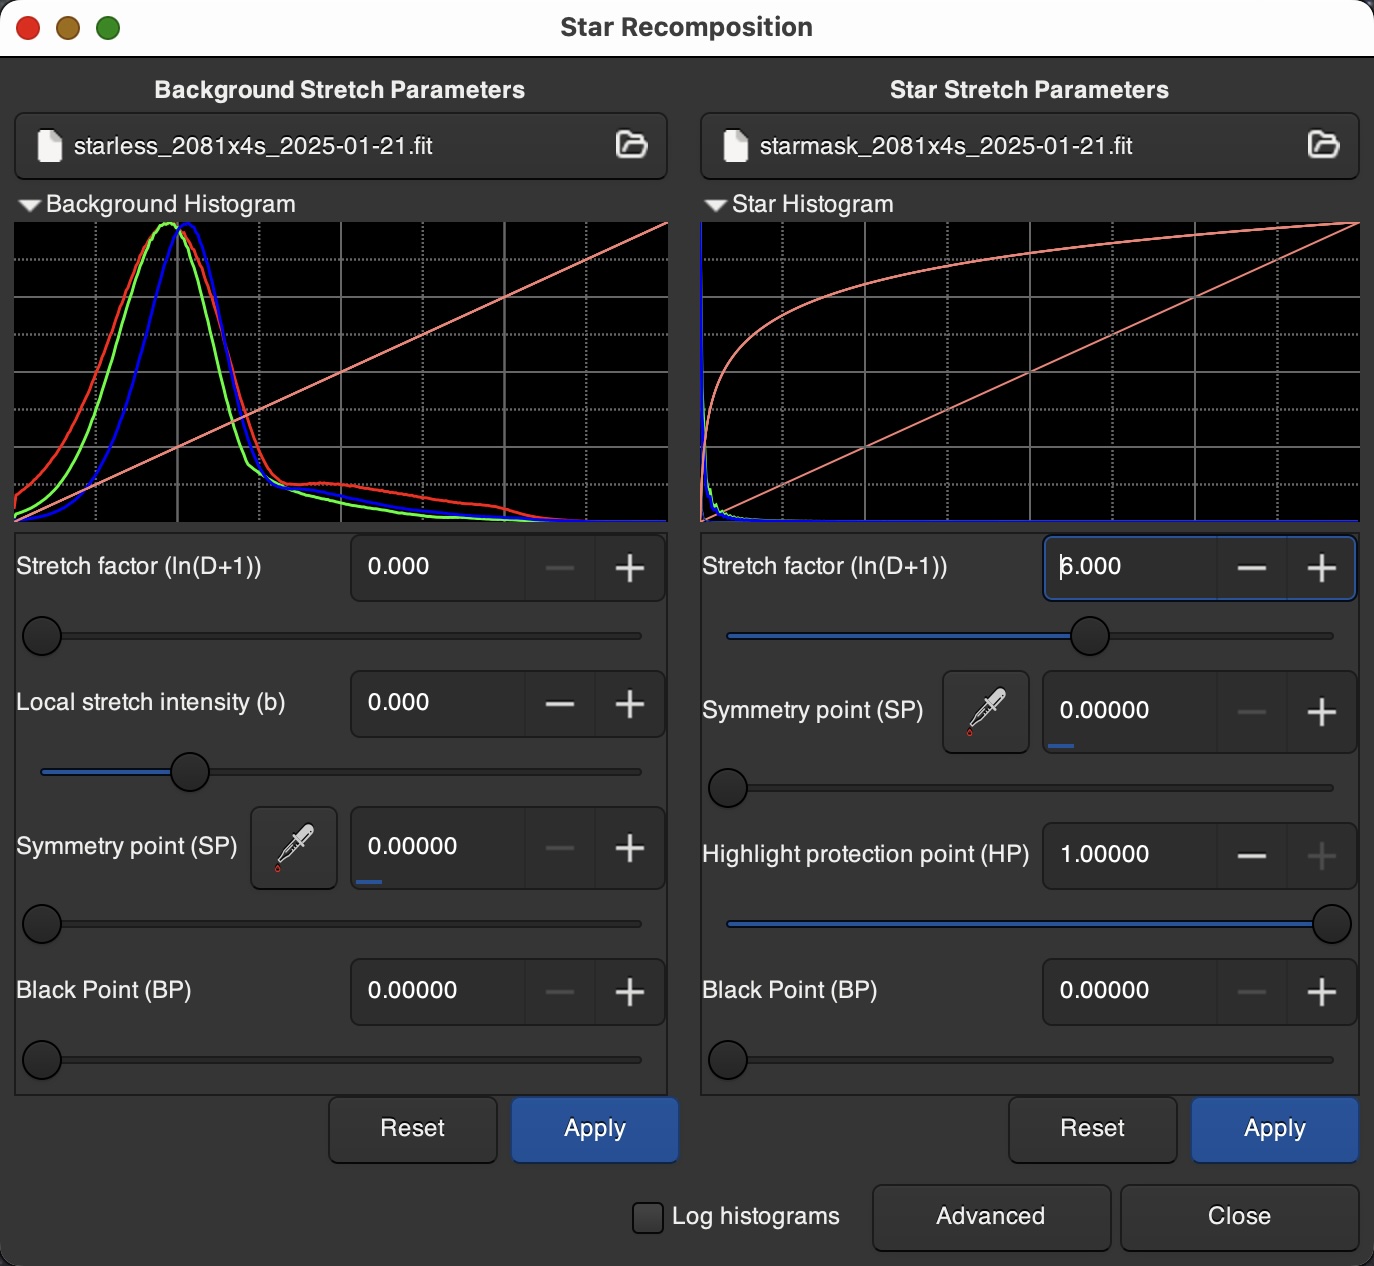The width and height of the screenshot is (1374, 1266).
Task: Increase the background symmetry point with plus
Action: click(x=629, y=848)
